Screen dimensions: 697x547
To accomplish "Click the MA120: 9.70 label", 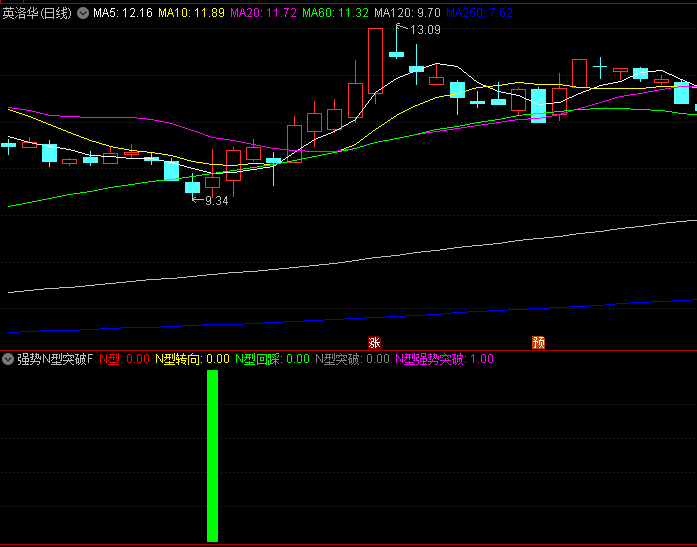I will (x=407, y=13).
